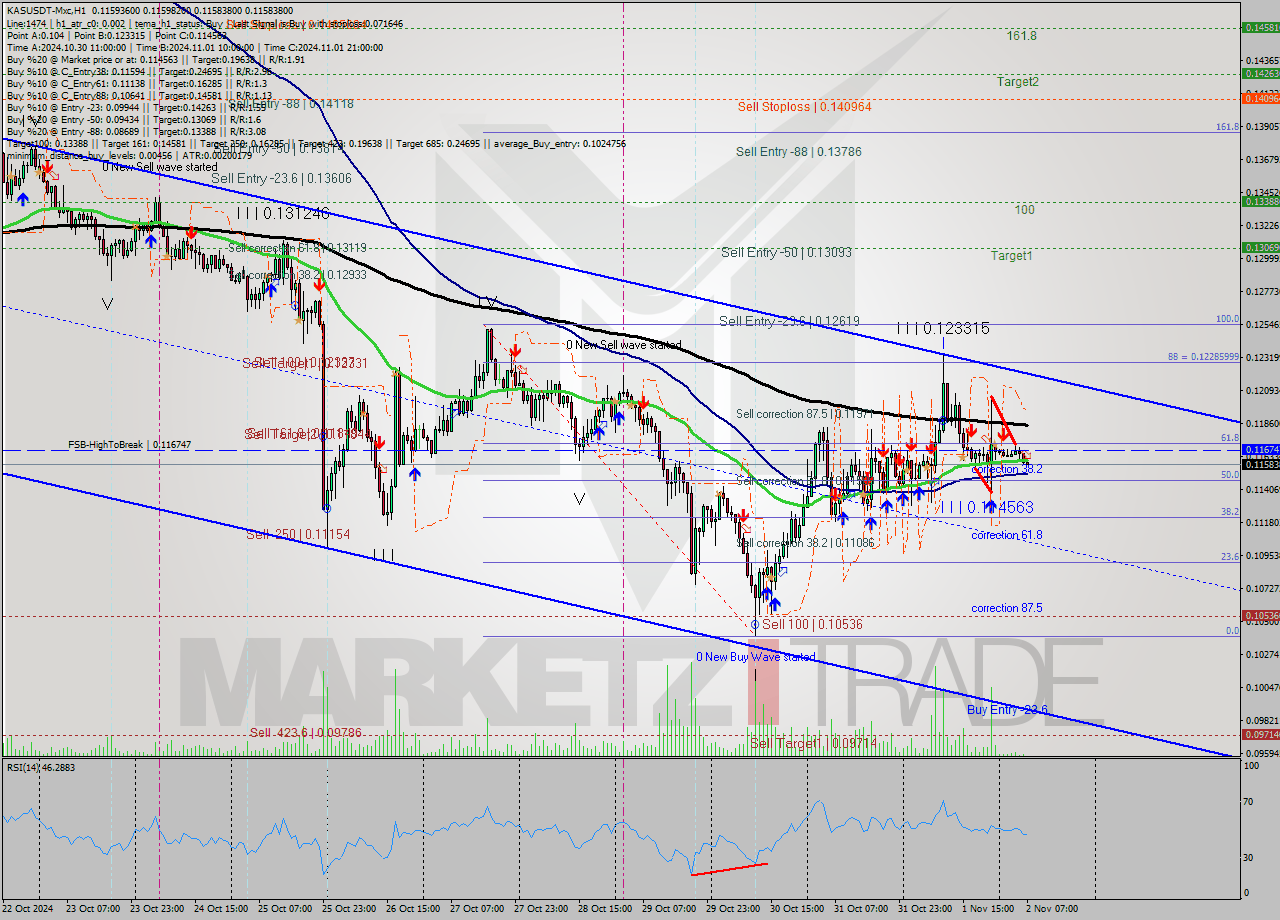Select the blue 100.0 Fibonacci level label
1280x920 pixels.
(1227, 319)
